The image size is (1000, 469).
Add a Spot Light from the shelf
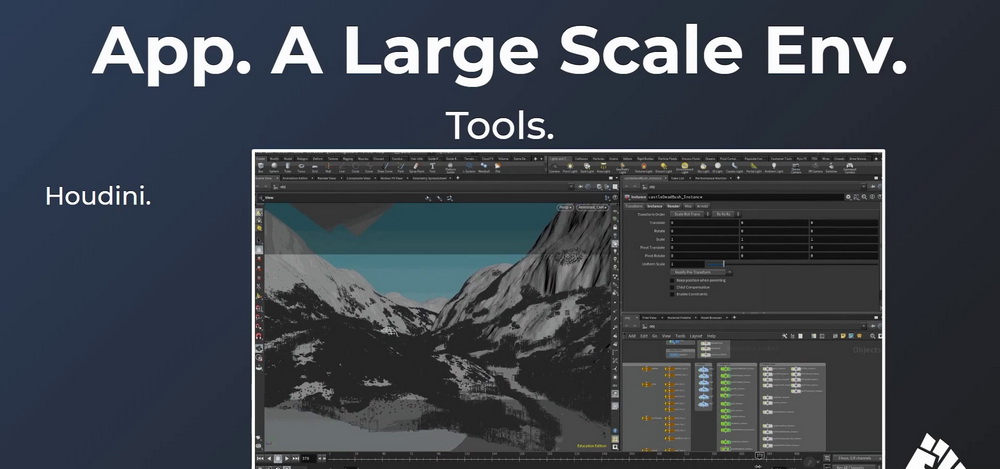pos(587,168)
